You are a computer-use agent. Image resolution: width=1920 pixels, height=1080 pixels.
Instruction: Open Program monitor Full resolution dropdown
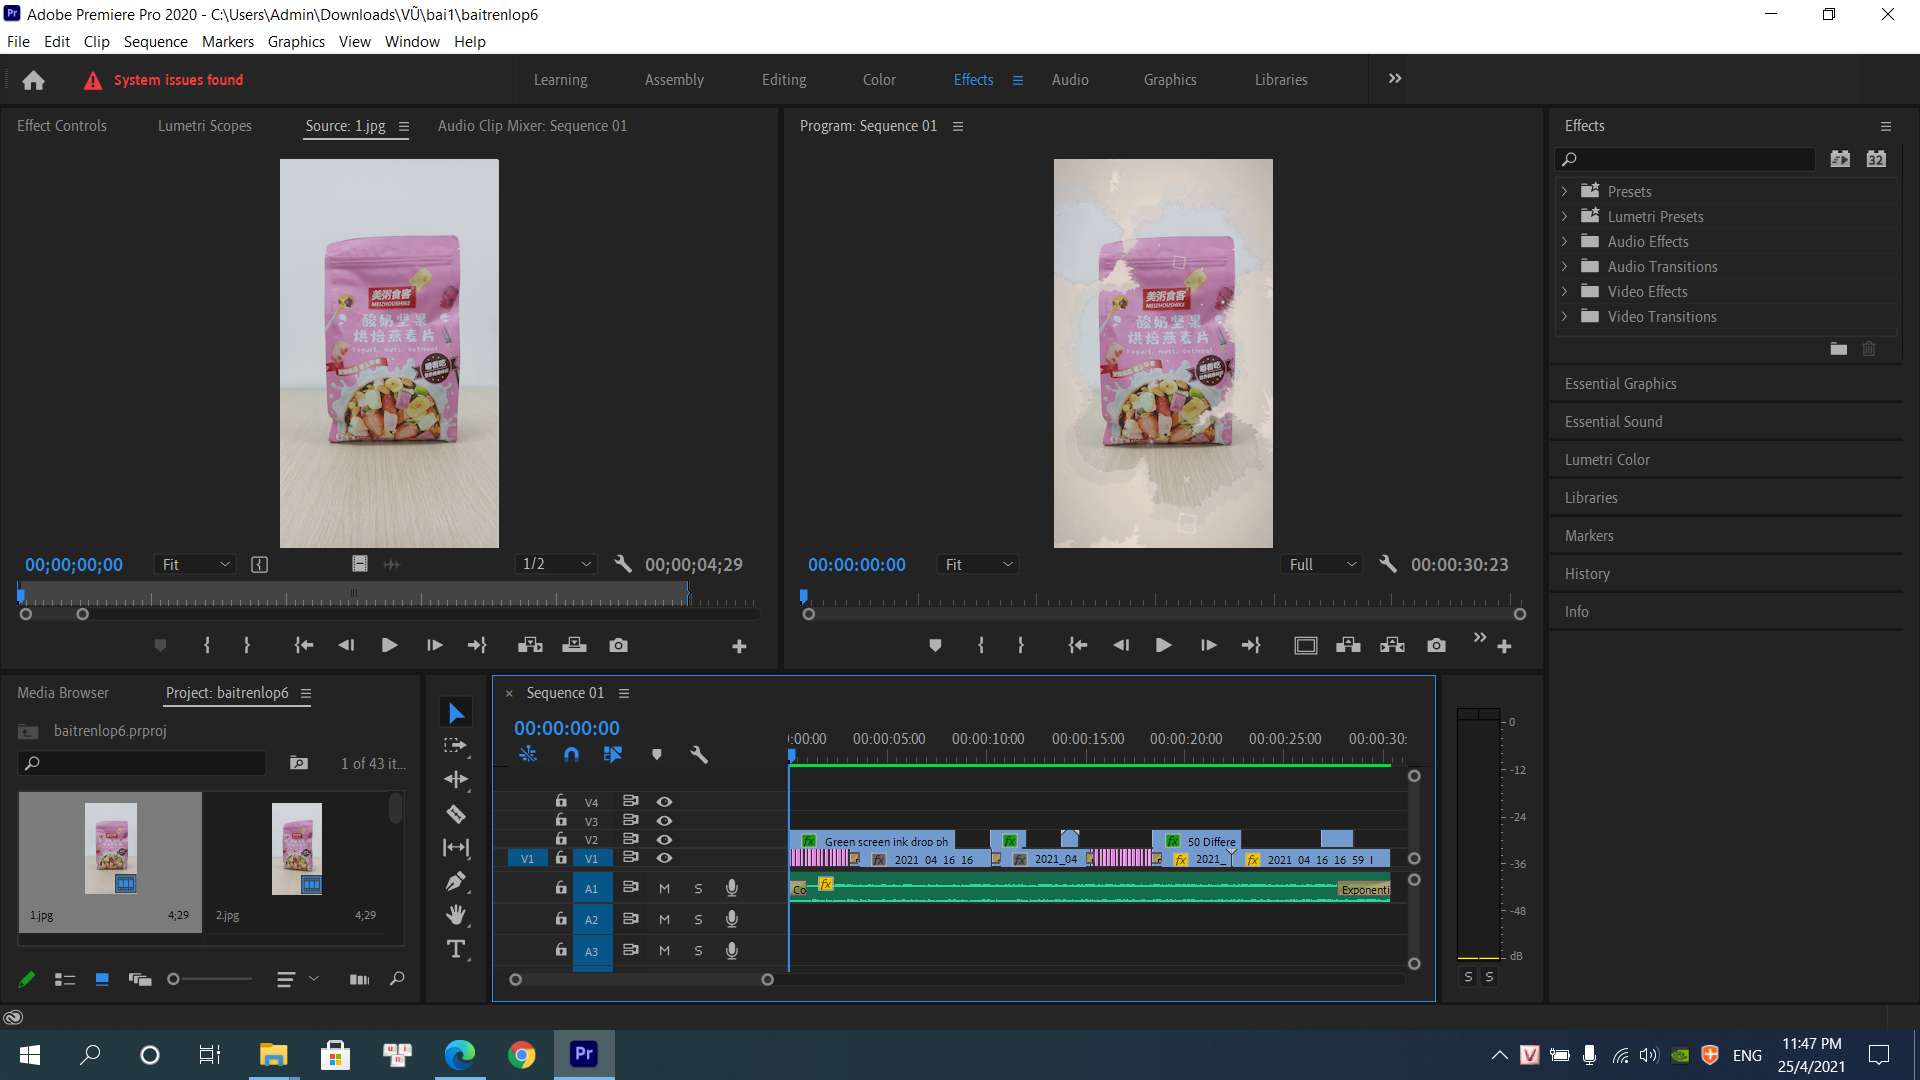pyautogui.click(x=1322, y=565)
